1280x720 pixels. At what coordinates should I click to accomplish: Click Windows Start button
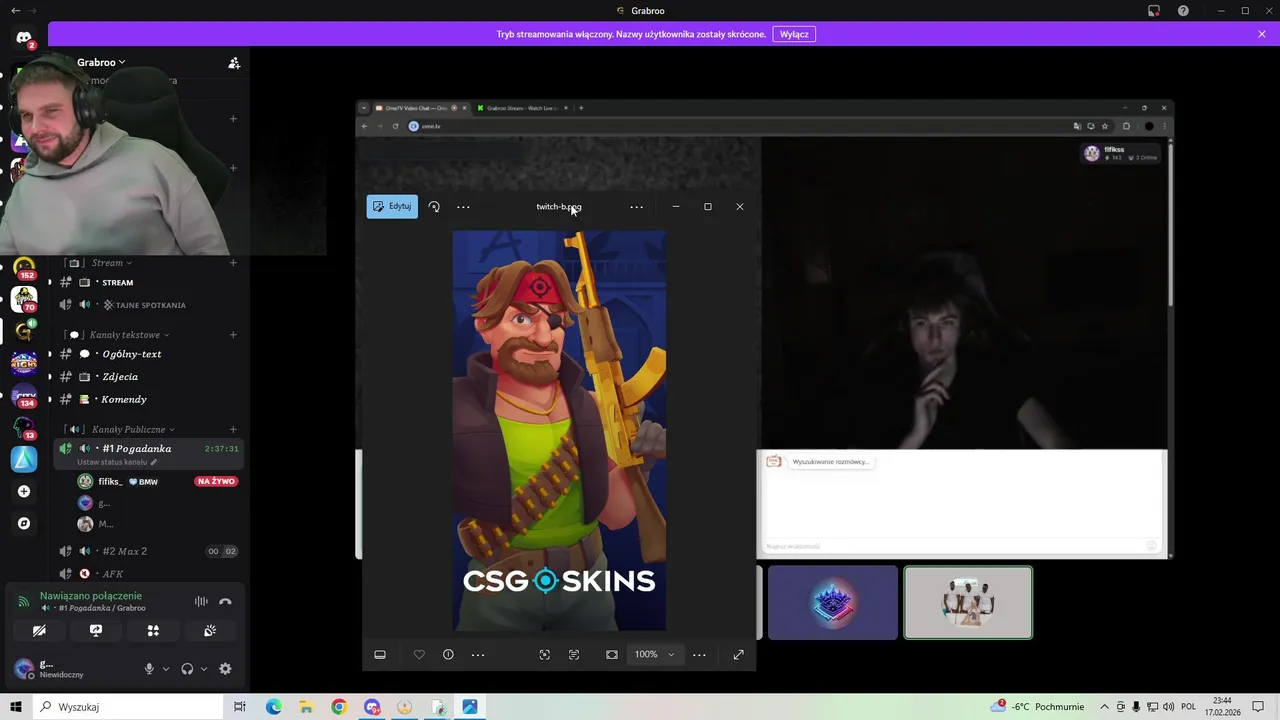pos(16,707)
